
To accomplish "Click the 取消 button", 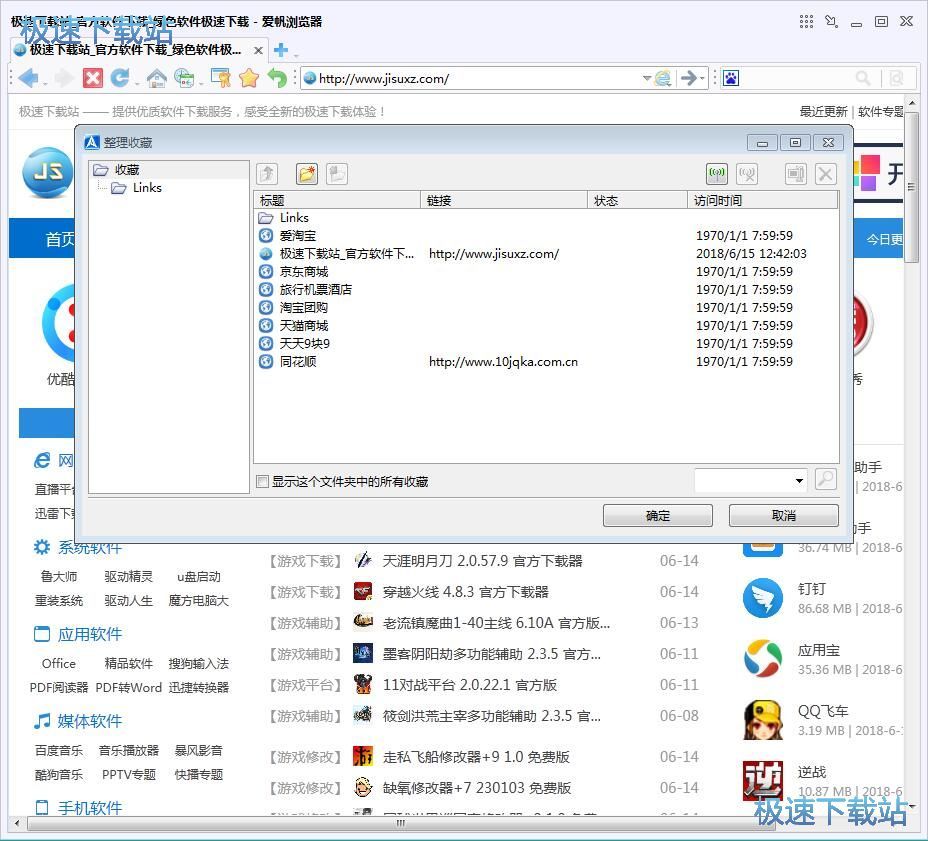I will pos(784,515).
